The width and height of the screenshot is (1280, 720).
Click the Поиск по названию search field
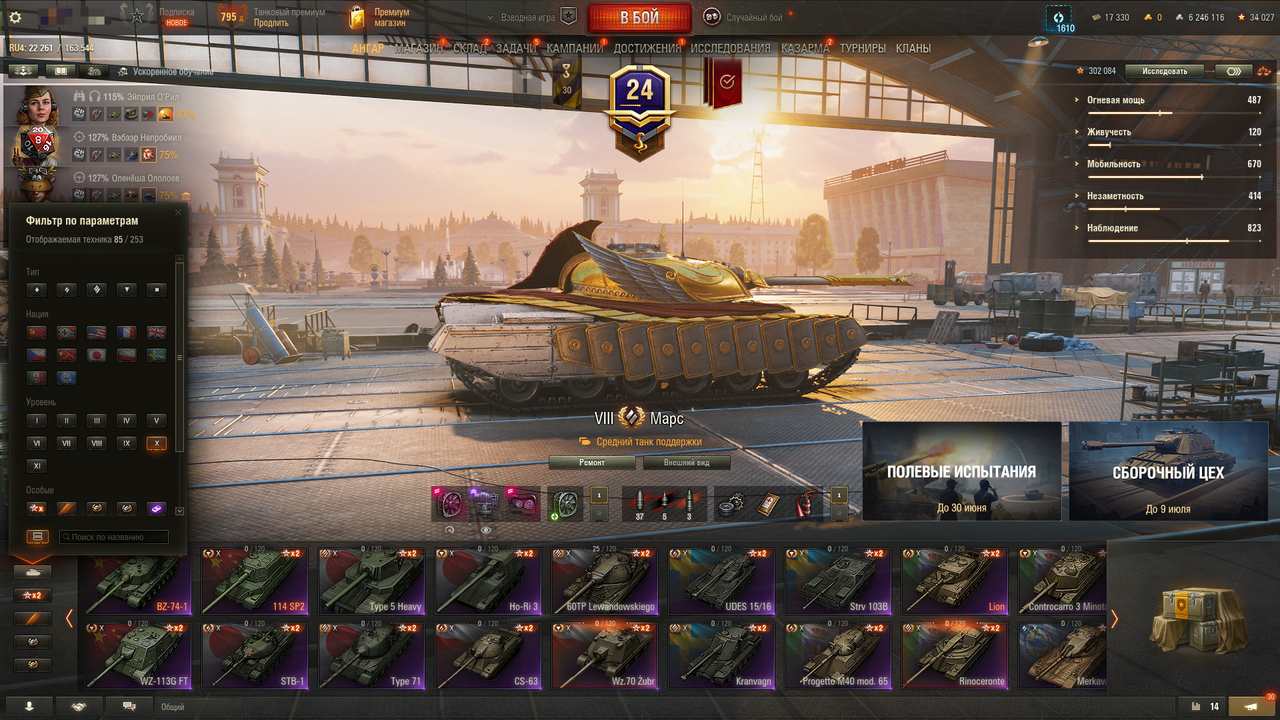[113, 537]
